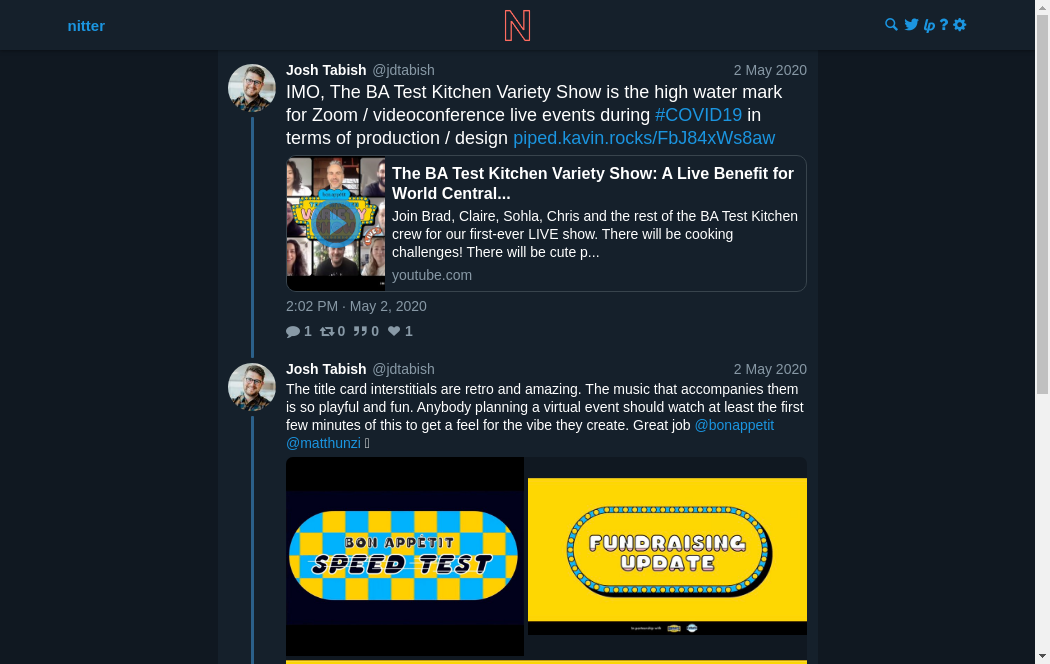
Task: Play the BA Test Kitchen video preview
Action: [x=336, y=223]
